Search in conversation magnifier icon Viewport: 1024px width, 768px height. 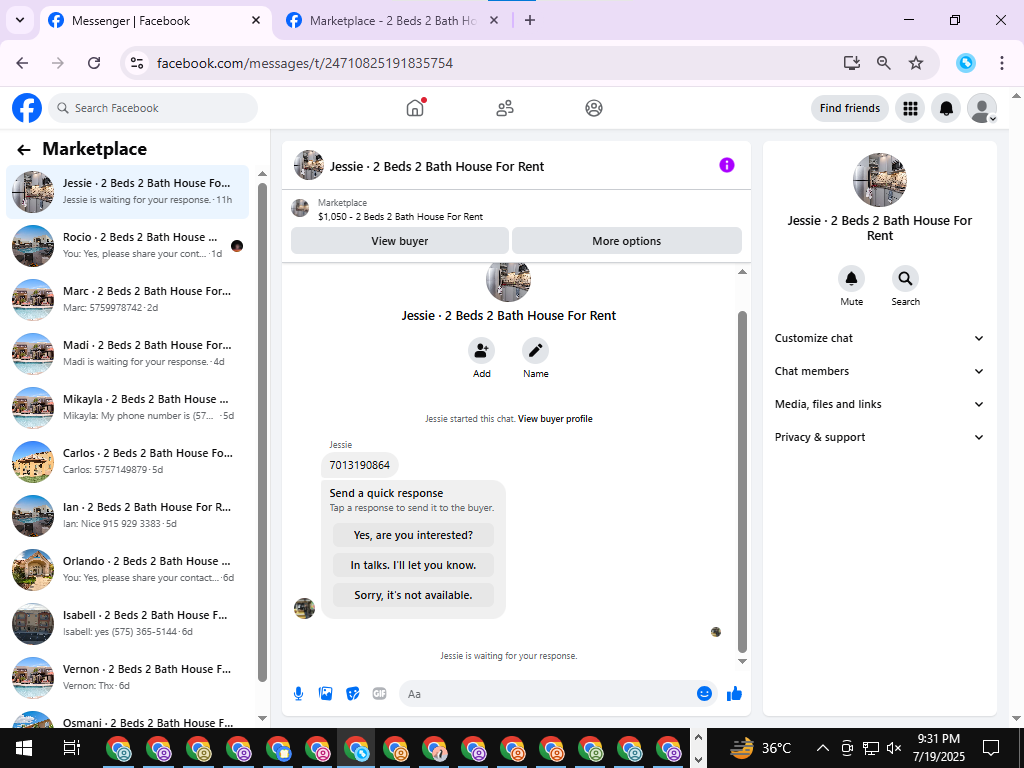(x=905, y=279)
